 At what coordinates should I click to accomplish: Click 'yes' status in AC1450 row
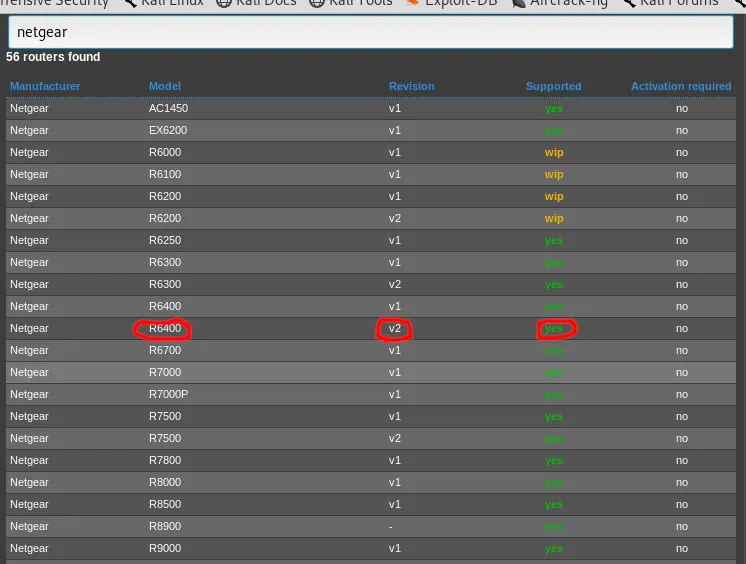(x=554, y=109)
